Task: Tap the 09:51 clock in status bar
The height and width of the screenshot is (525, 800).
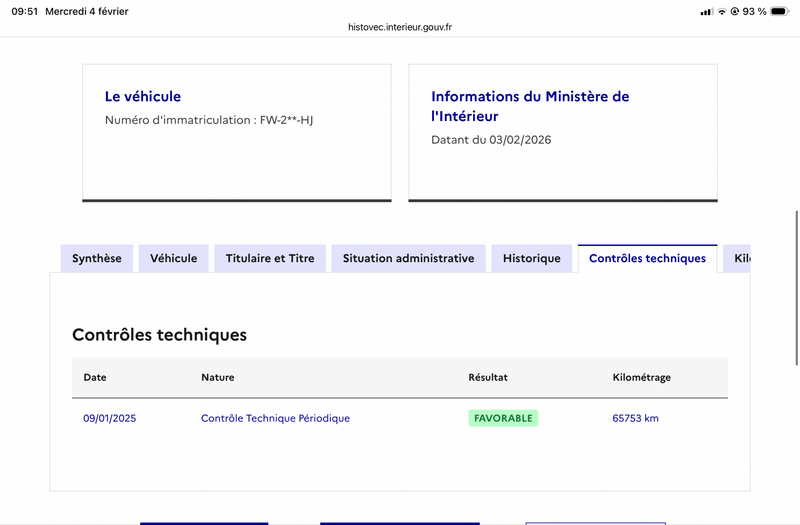Action: point(24,11)
